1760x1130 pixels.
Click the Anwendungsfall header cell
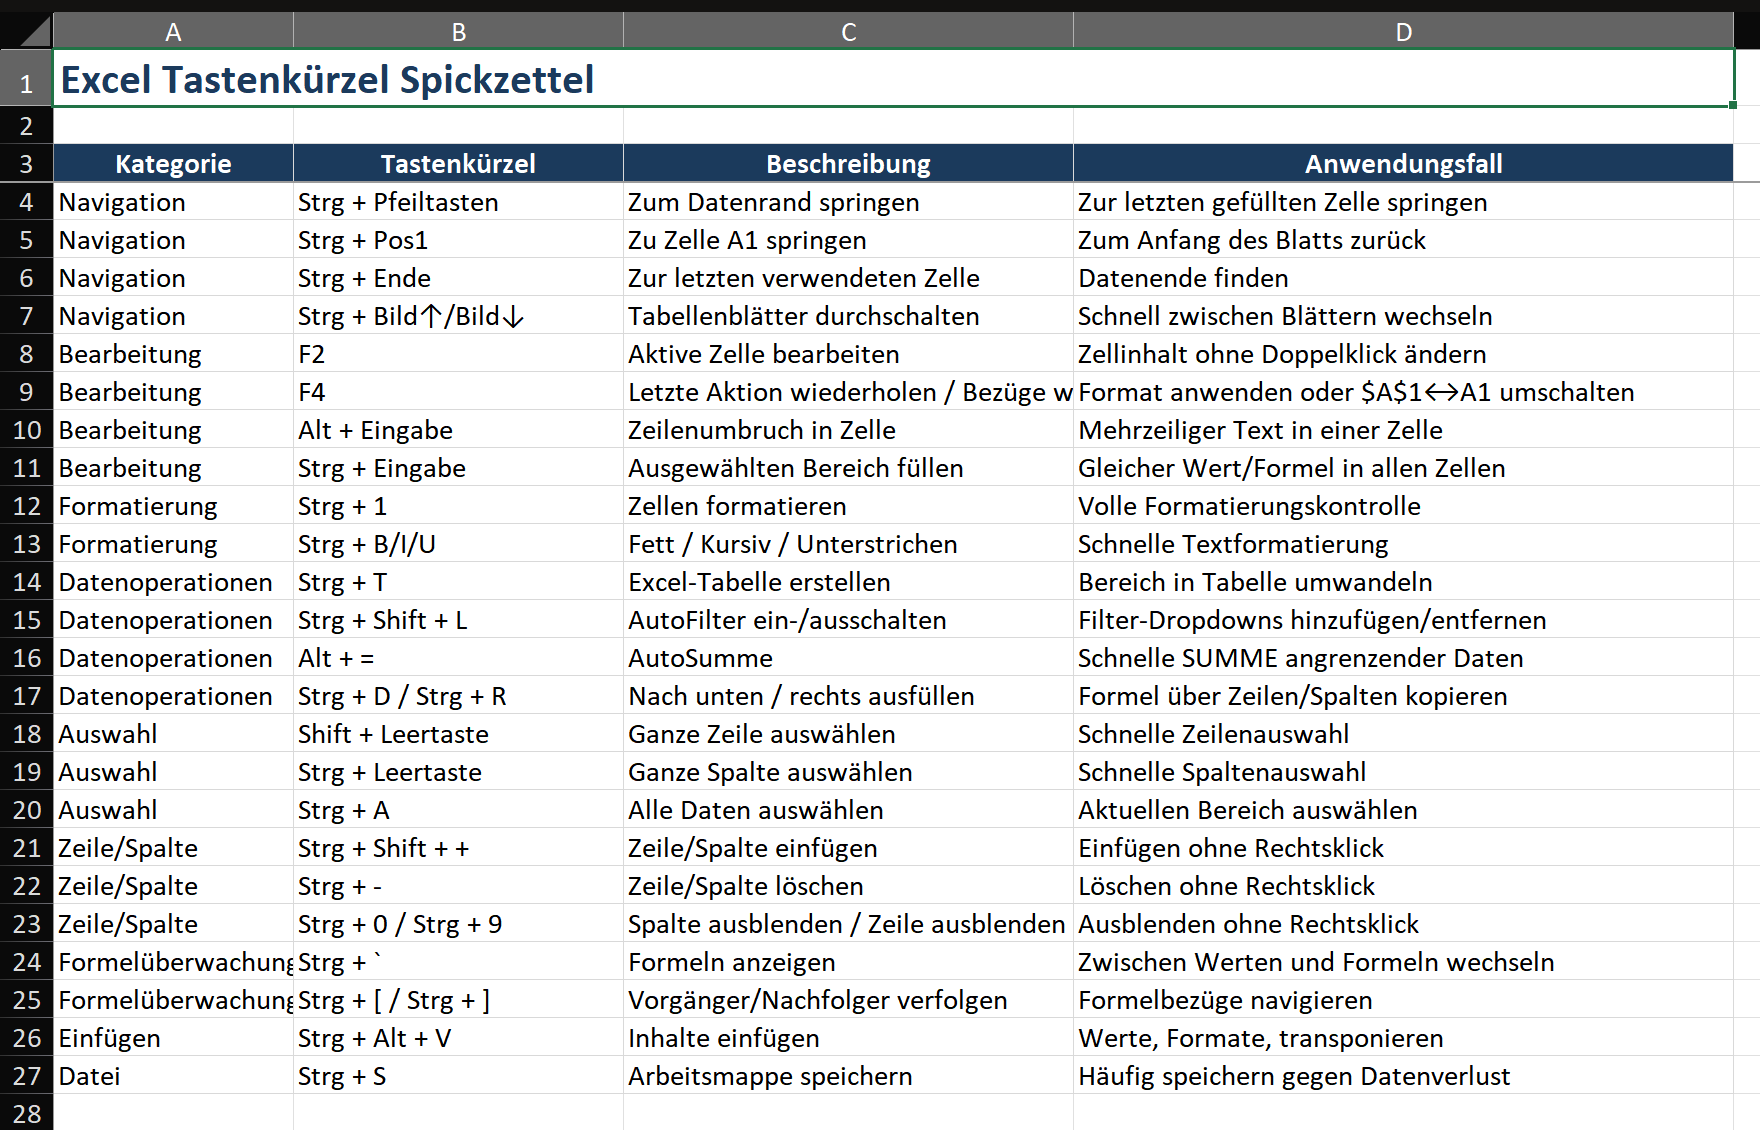point(1403,163)
